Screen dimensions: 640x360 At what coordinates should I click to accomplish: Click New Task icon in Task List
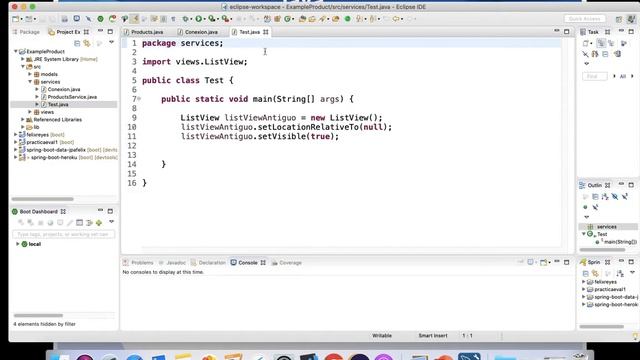tap(586, 43)
